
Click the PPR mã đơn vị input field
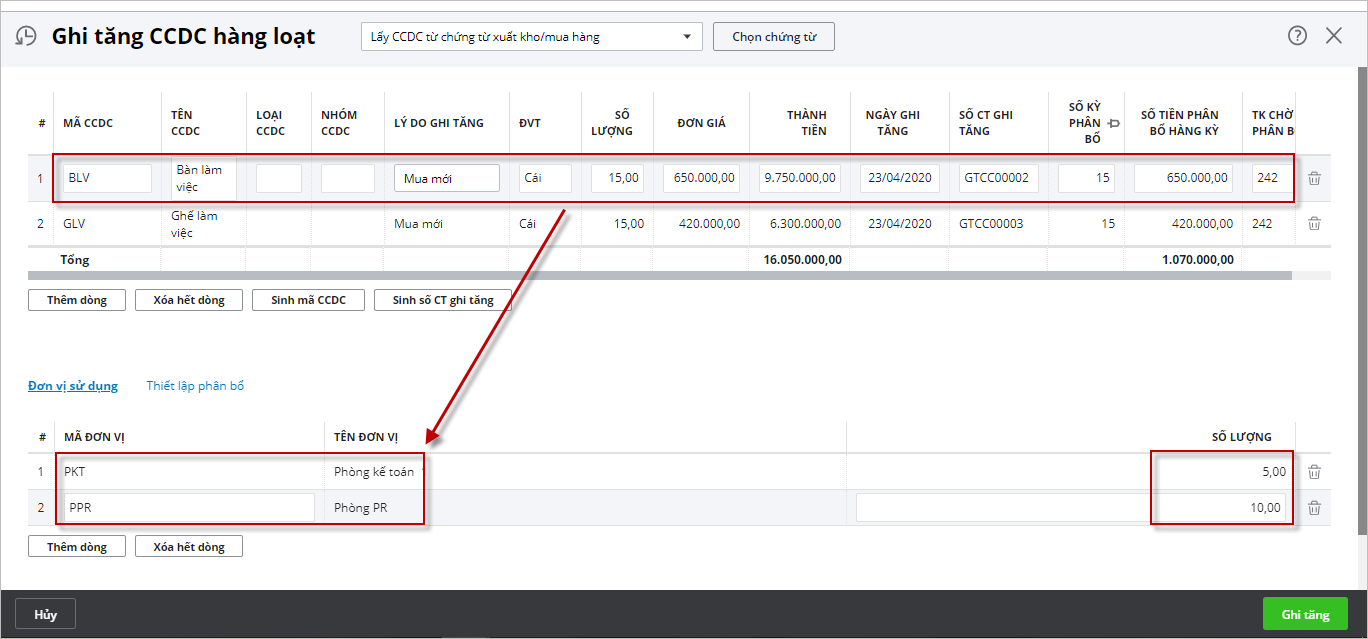pos(189,508)
